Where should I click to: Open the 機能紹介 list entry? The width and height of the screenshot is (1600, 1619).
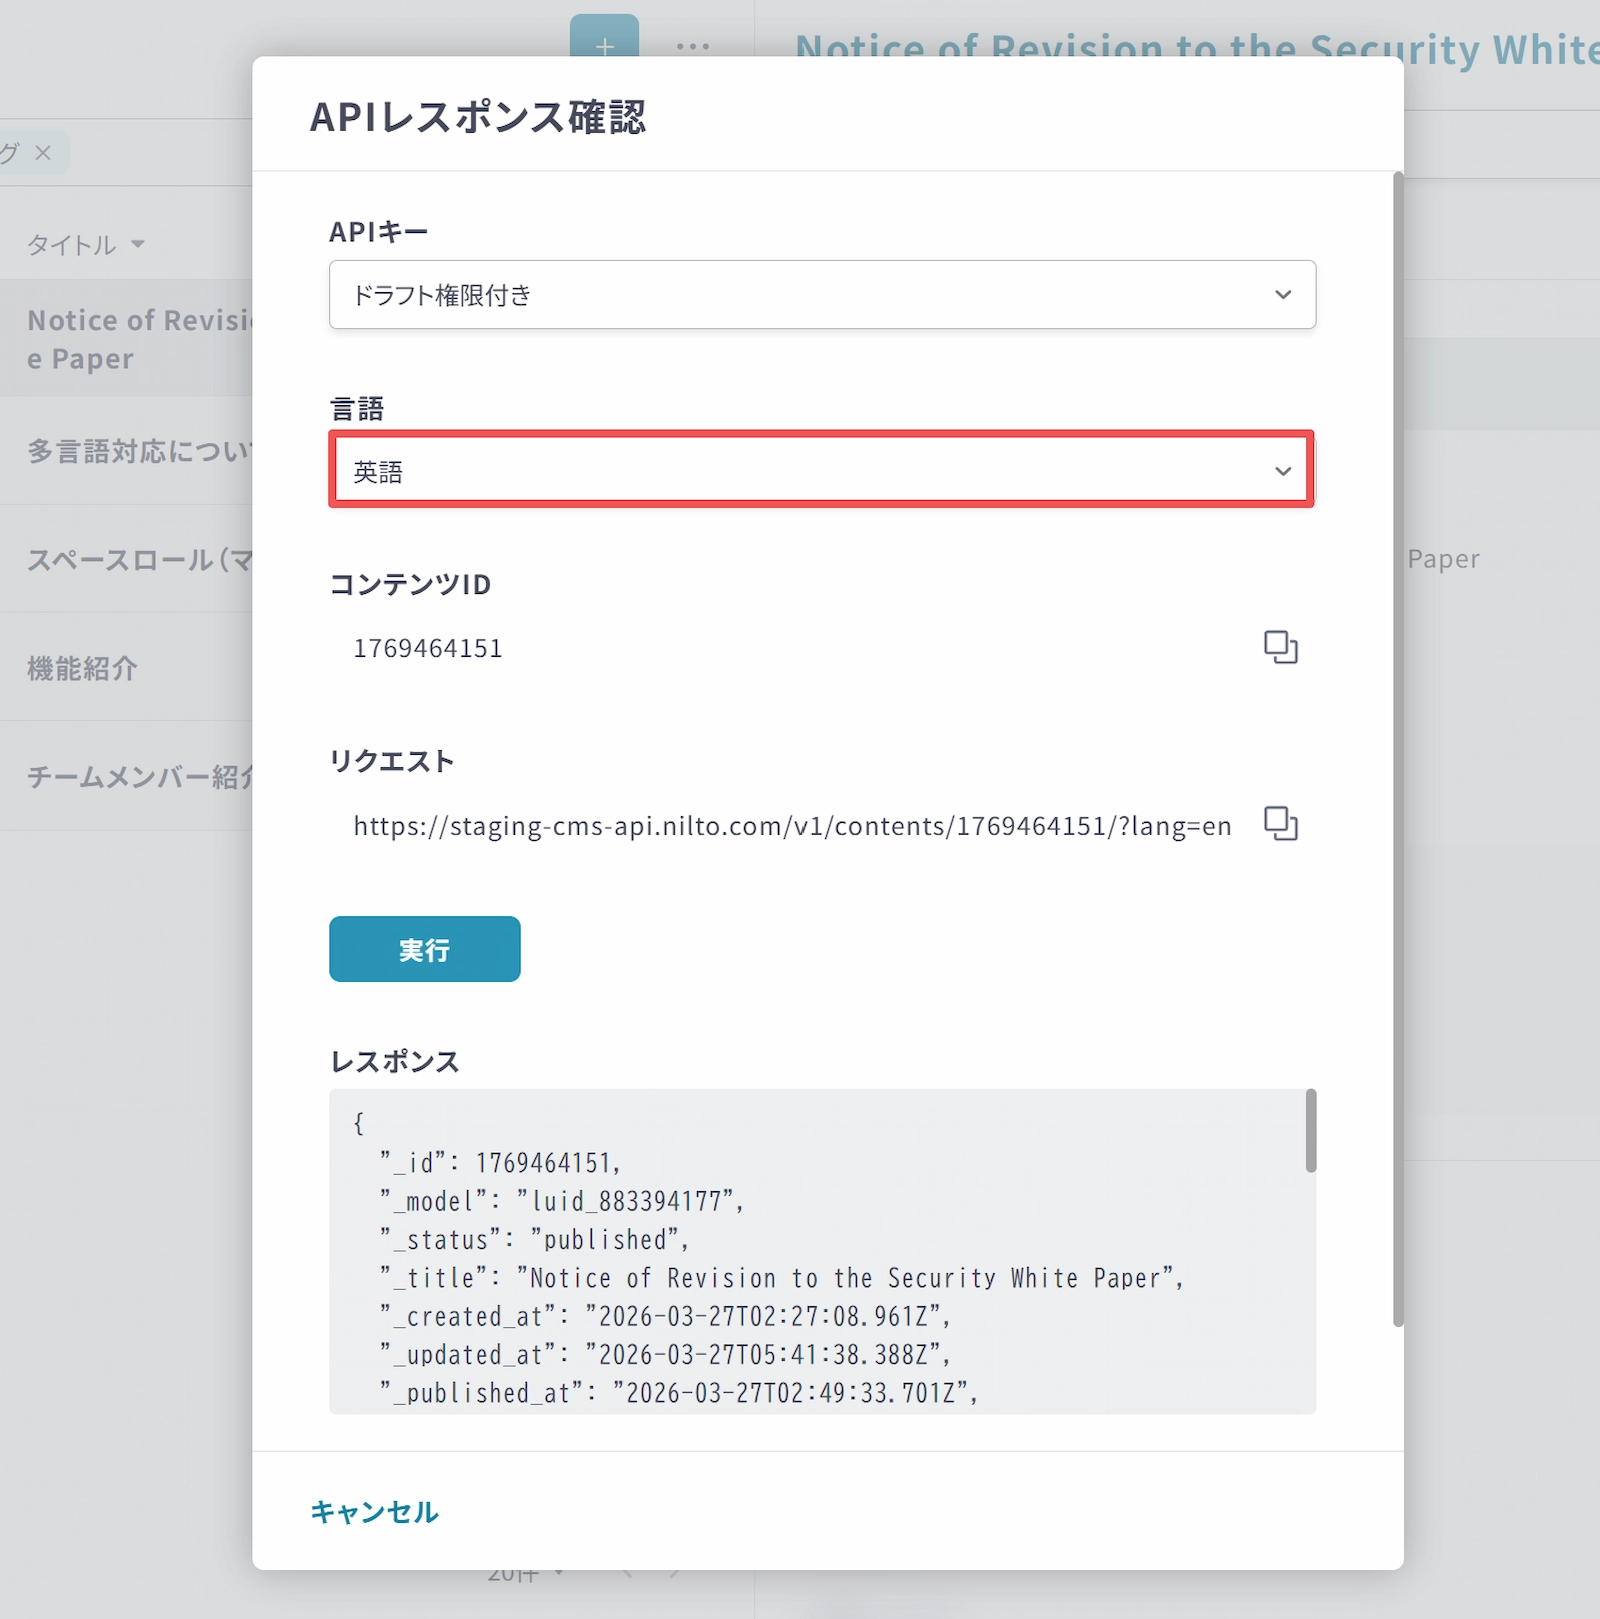83,668
